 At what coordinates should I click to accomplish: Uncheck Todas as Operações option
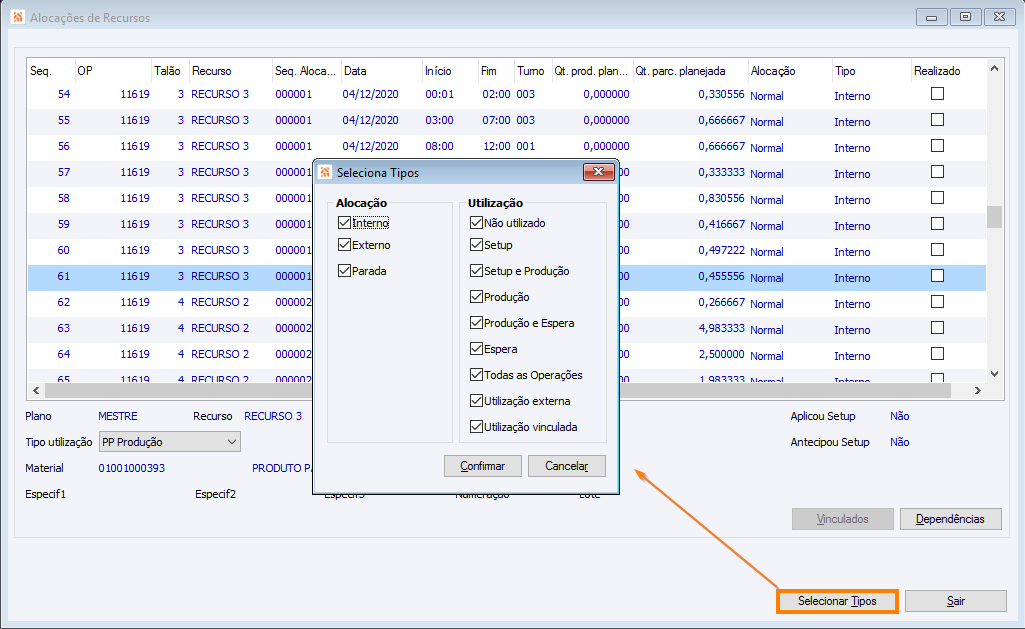477,375
